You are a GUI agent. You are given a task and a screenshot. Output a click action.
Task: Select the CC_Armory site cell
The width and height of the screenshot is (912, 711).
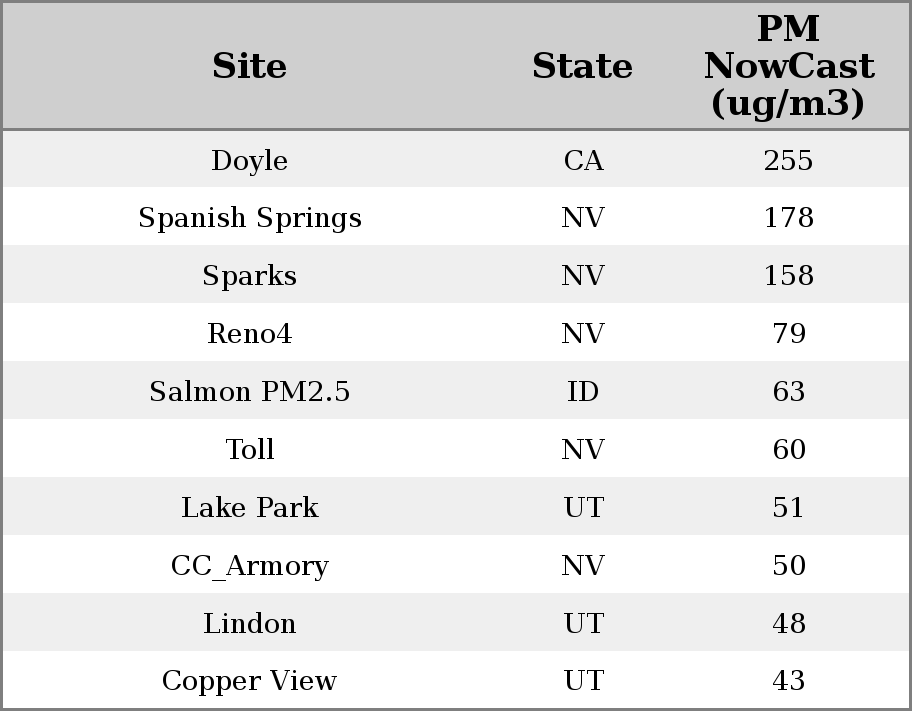(x=249, y=566)
